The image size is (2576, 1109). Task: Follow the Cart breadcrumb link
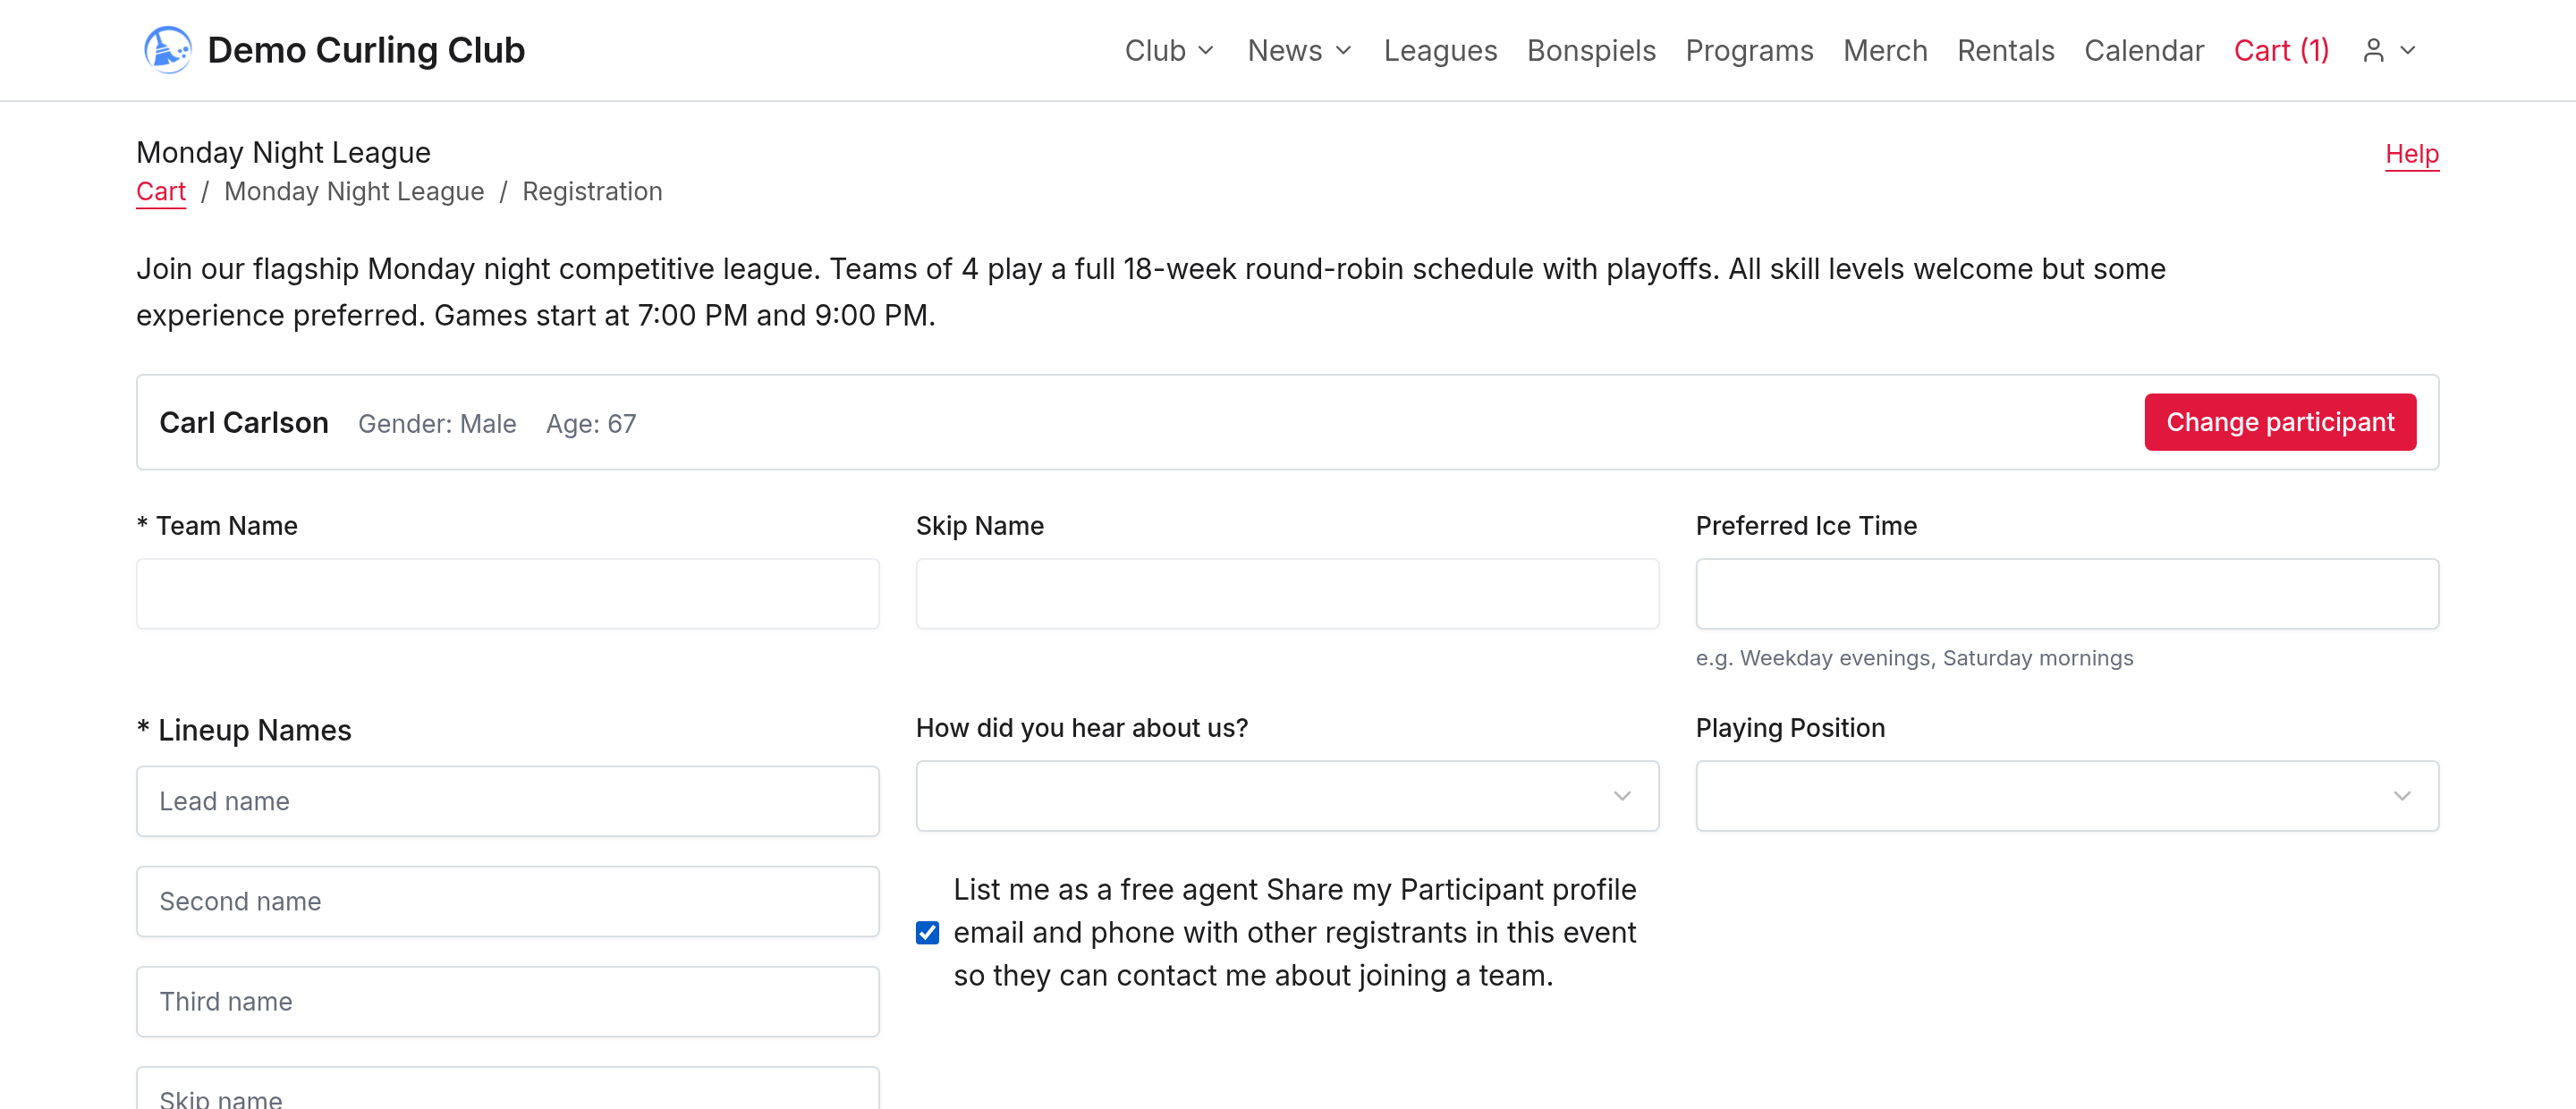coord(161,191)
